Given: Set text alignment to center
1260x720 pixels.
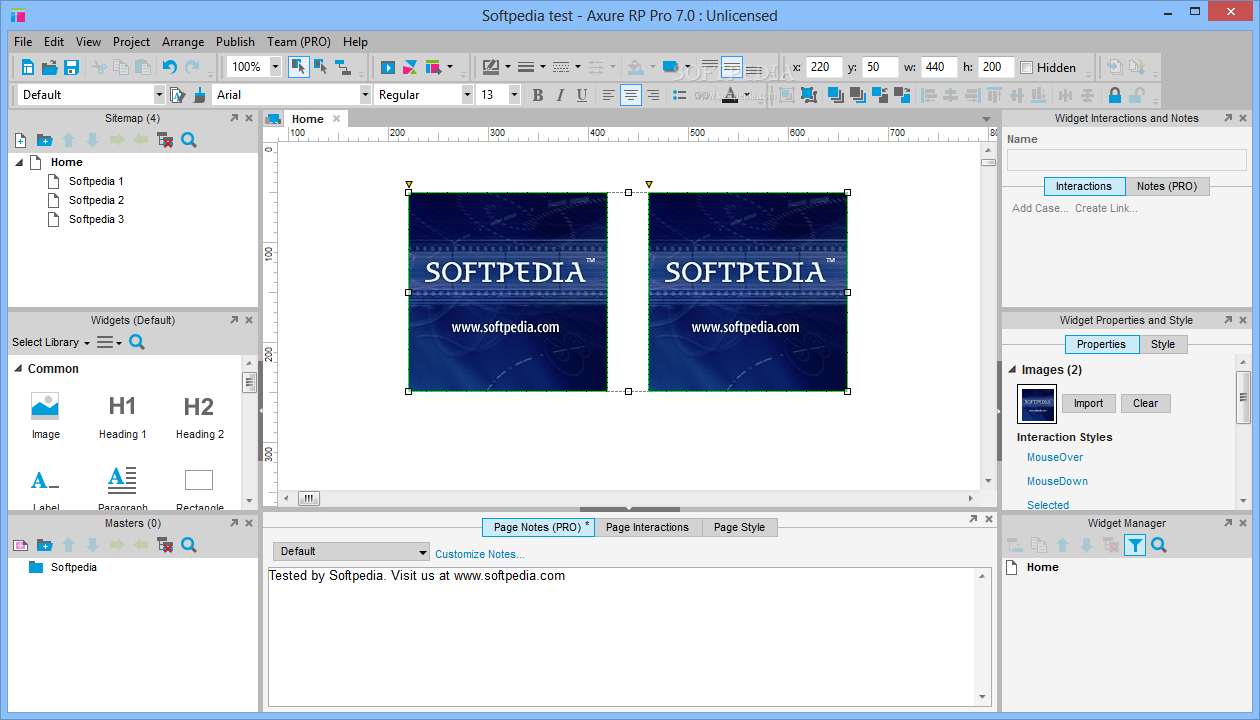Looking at the screenshot, I should (631, 95).
